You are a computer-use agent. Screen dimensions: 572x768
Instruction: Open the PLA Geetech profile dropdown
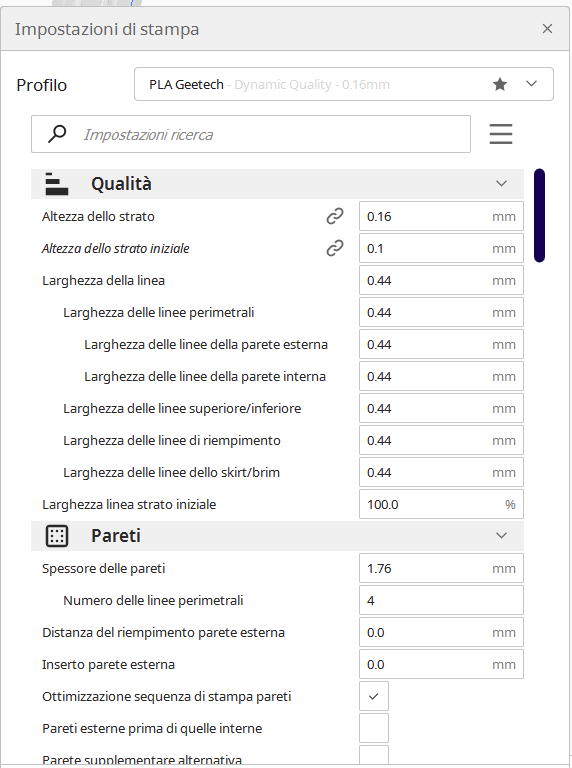(x=344, y=84)
